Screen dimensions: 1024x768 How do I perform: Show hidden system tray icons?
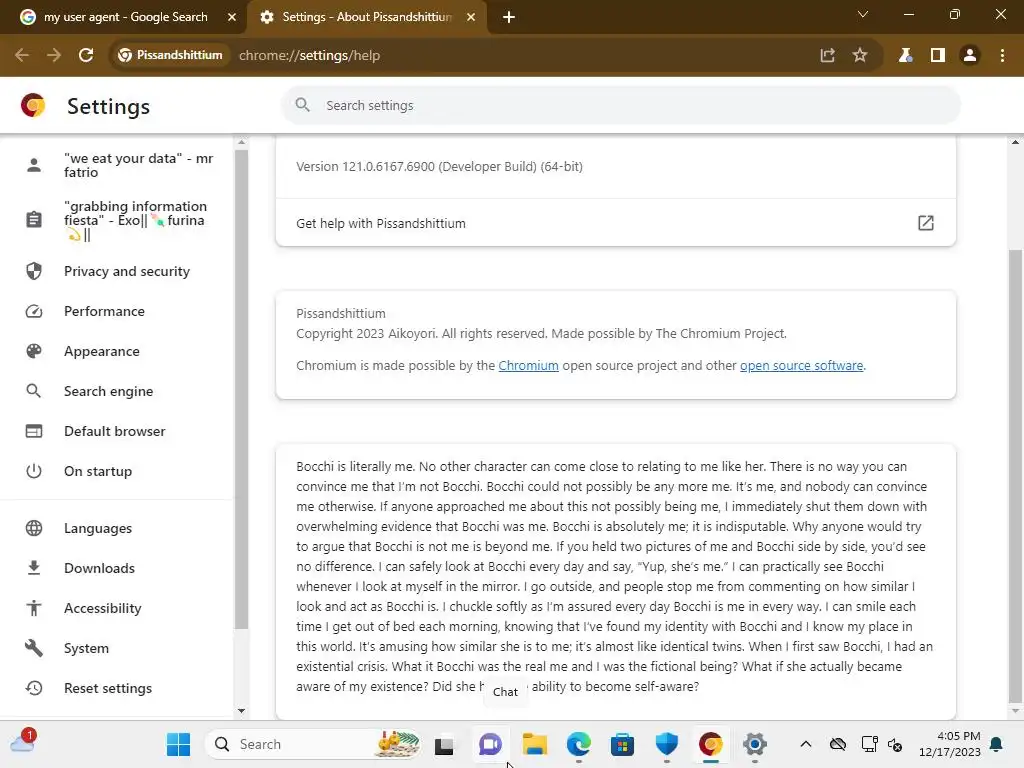pos(806,744)
